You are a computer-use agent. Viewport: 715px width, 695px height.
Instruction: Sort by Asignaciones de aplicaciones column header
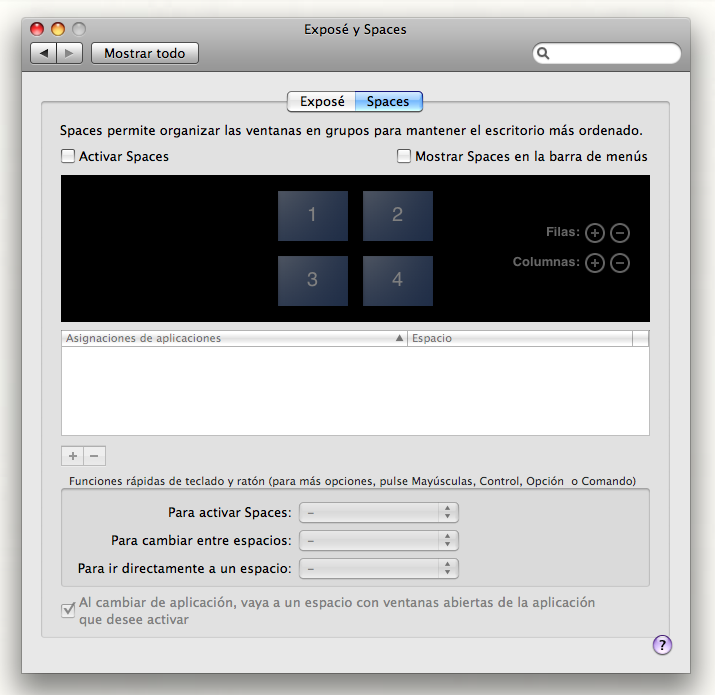pos(234,338)
